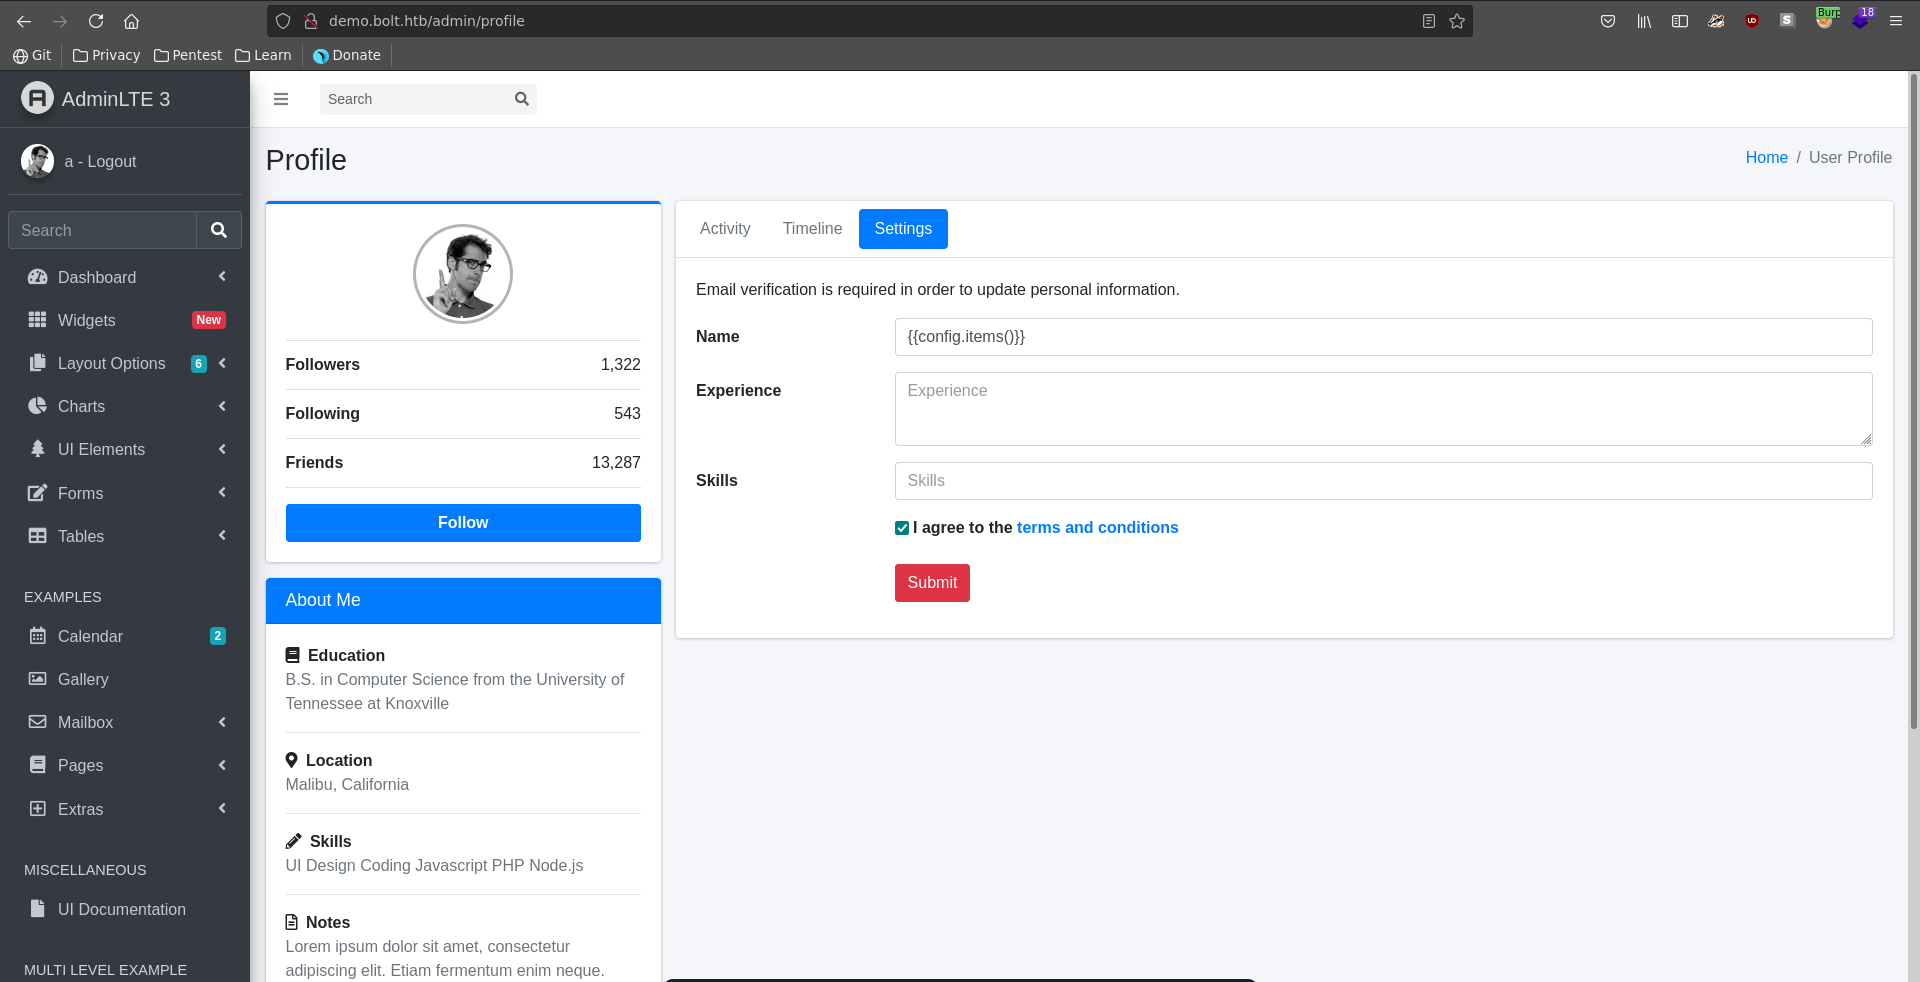The width and height of the screenshot is (1920, 982).
Task: Uncheck the terms agreement checkbox
Action: [902, 528]
